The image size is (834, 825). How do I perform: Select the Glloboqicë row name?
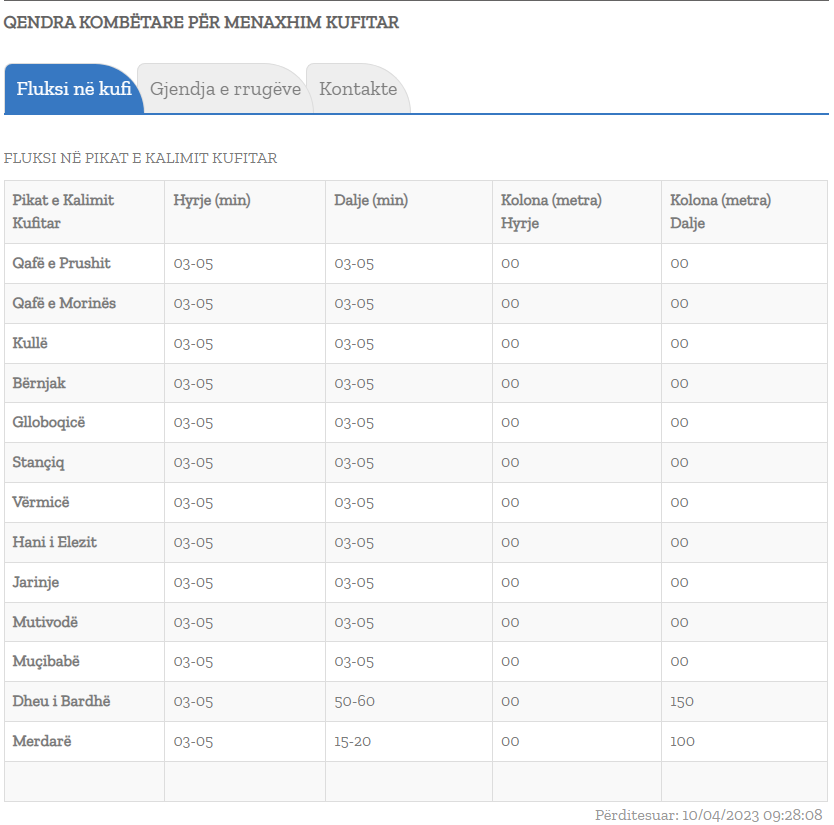tap(49, 423)
